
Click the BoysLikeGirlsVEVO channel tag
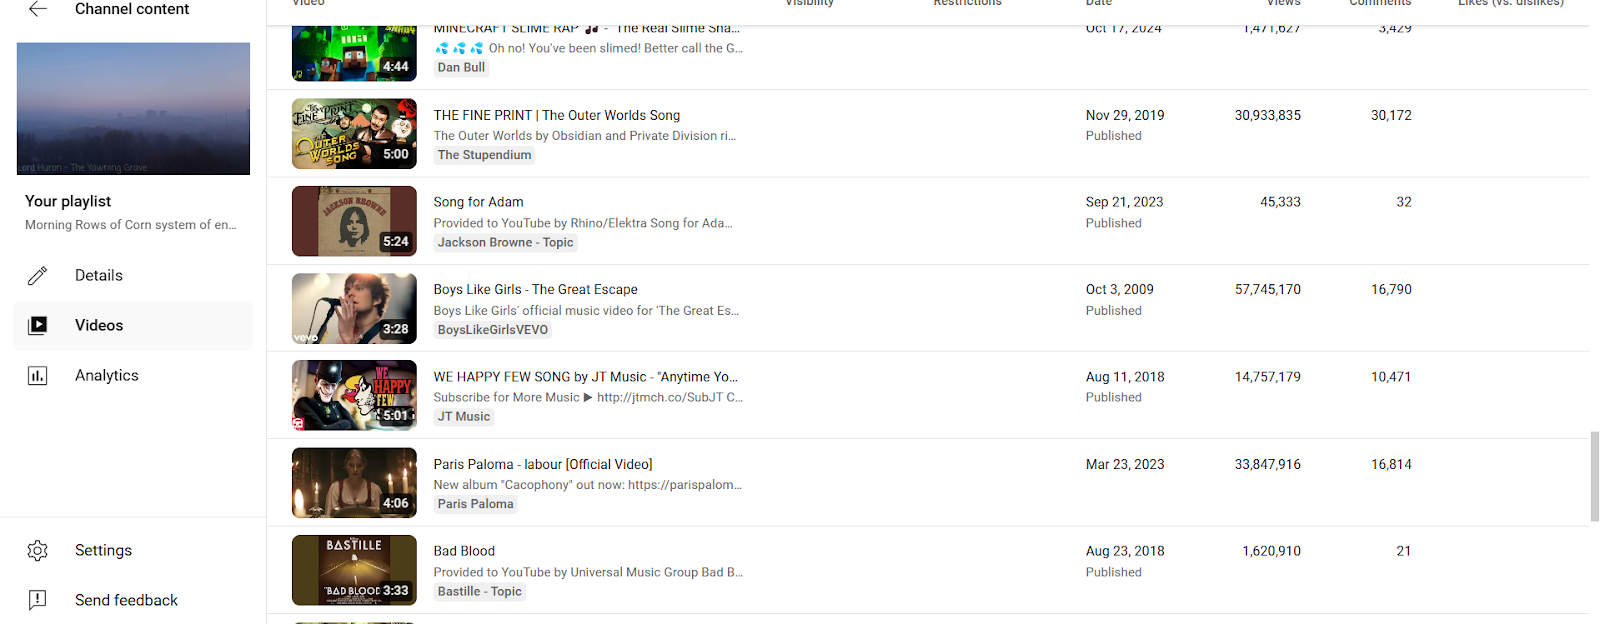tap(493, 330)
